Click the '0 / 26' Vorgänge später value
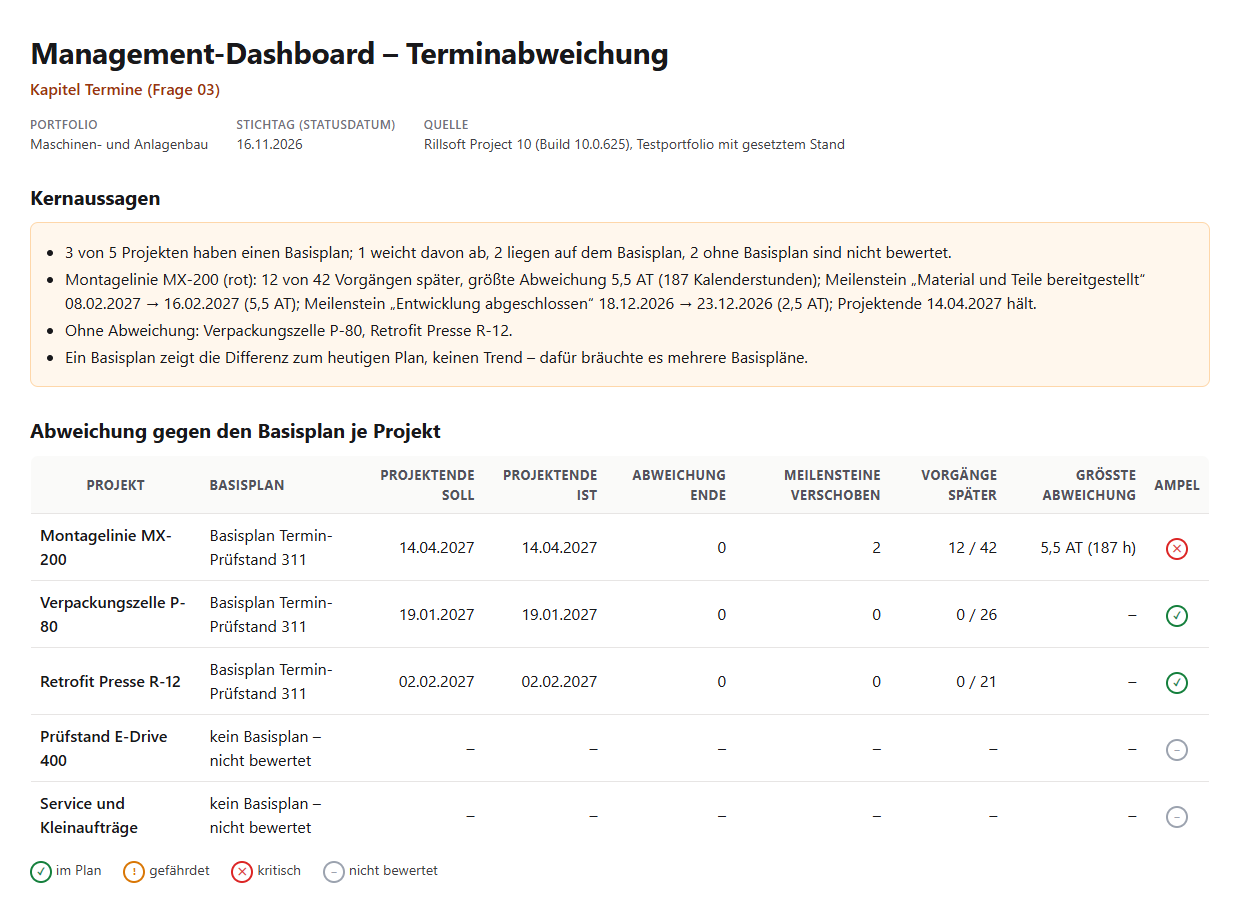The image size is (1240, 898). coord(977,615)
